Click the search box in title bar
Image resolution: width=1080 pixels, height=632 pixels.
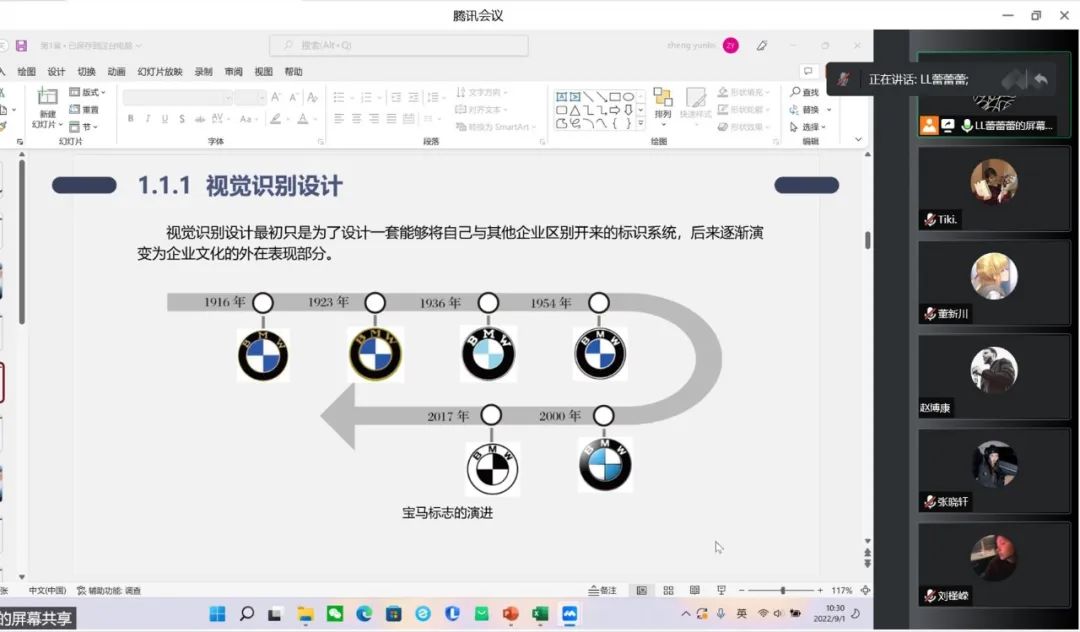point(400,46)
